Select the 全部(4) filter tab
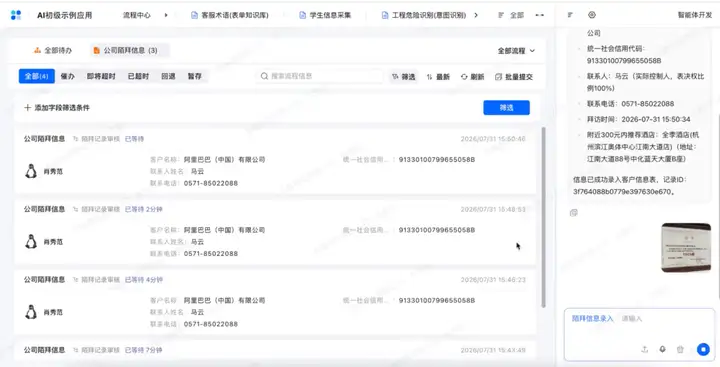720x367 pixels. (36, 76)
